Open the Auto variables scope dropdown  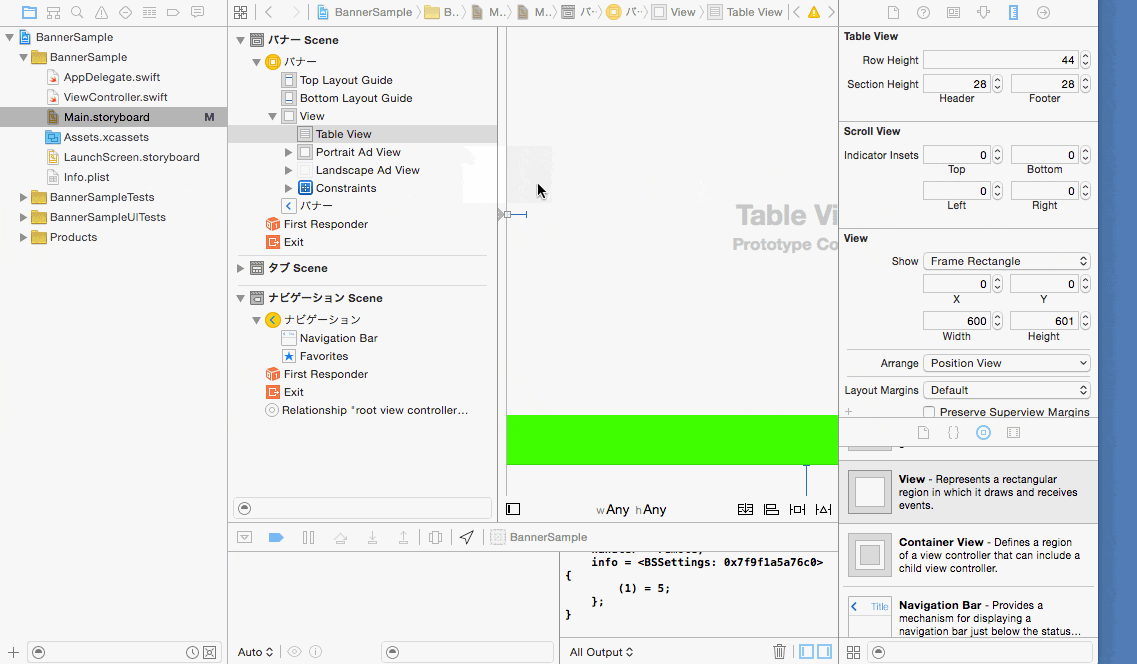click(x=255, y=652)
